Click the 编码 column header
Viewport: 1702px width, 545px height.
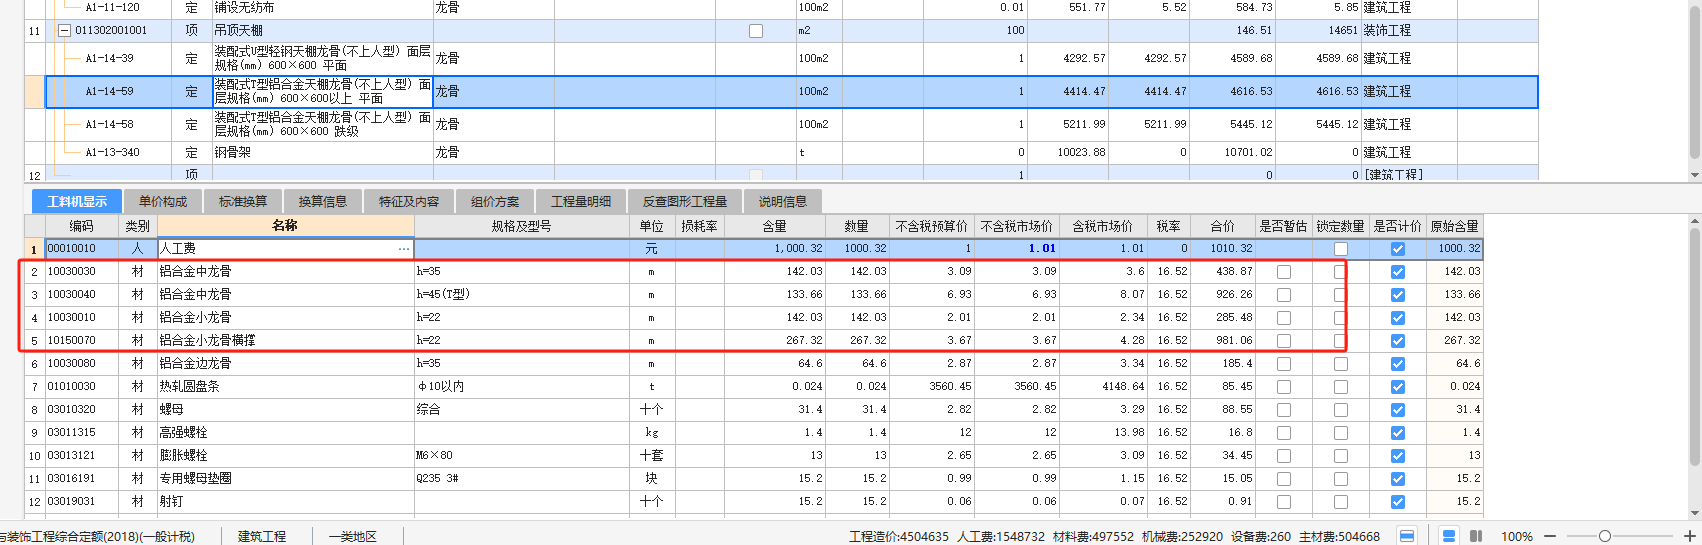82,226
